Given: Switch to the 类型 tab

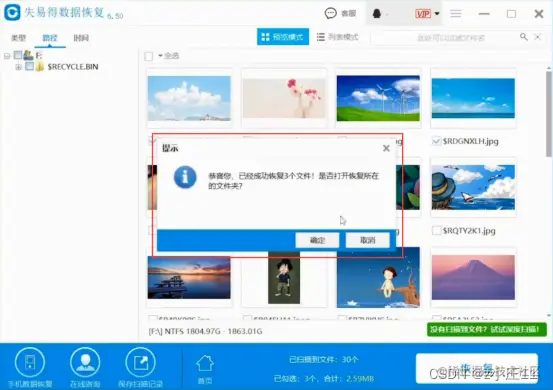Looking at the screenshot, I should point(18,38).
